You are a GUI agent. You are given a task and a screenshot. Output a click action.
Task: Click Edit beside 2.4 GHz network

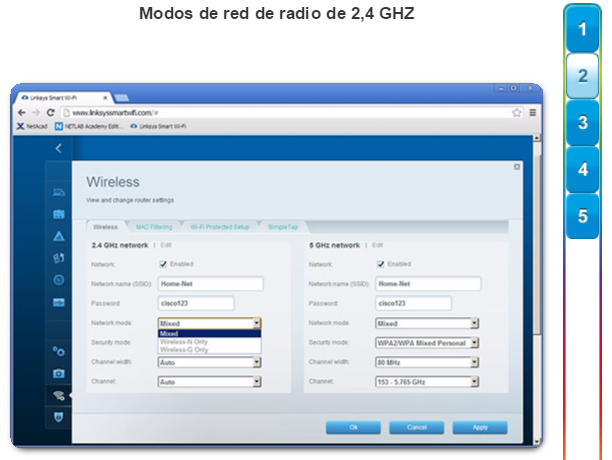(166, 245)
